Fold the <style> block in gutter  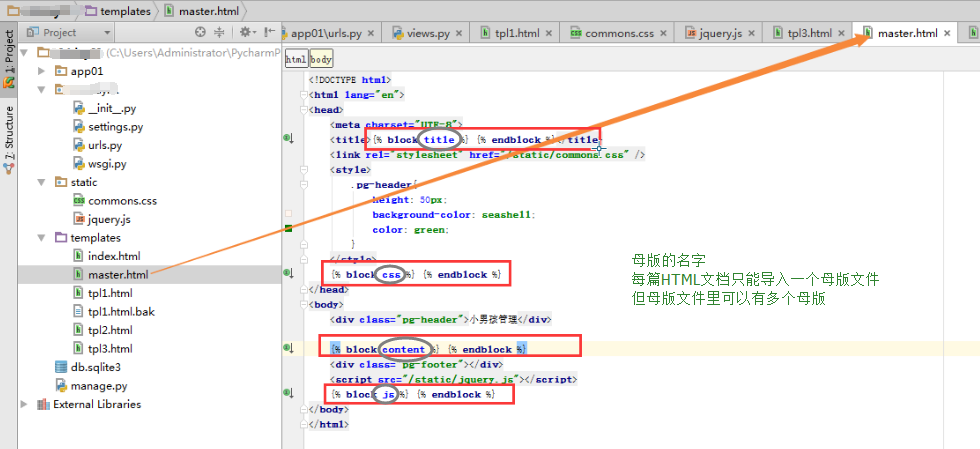(304, 169)
